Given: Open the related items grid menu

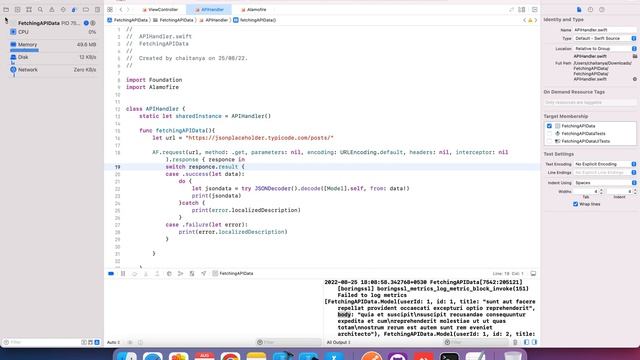Looking at the screenshot, I should pyautogui.click(x=110, y=9).
